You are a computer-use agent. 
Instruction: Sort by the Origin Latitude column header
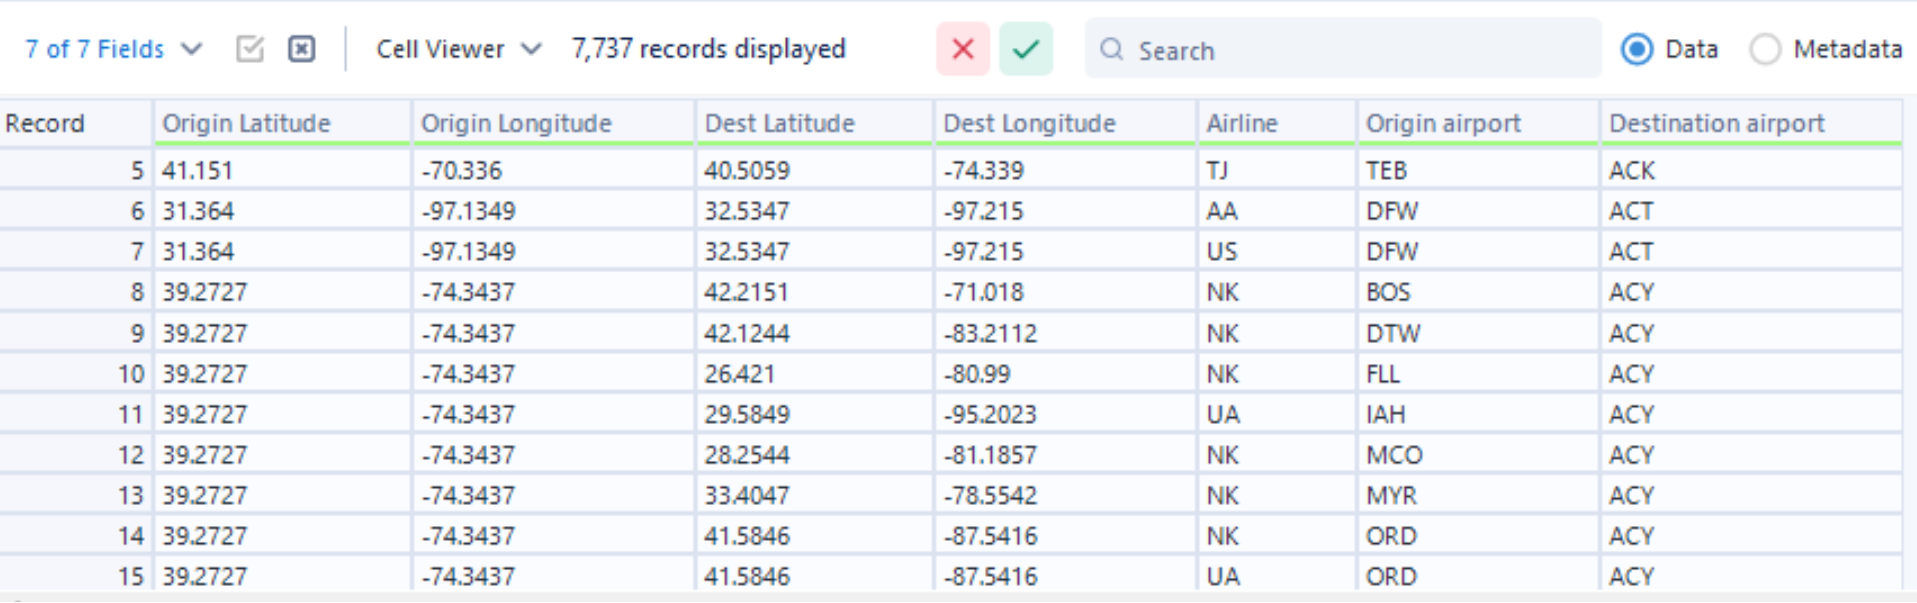coord(246,123)
